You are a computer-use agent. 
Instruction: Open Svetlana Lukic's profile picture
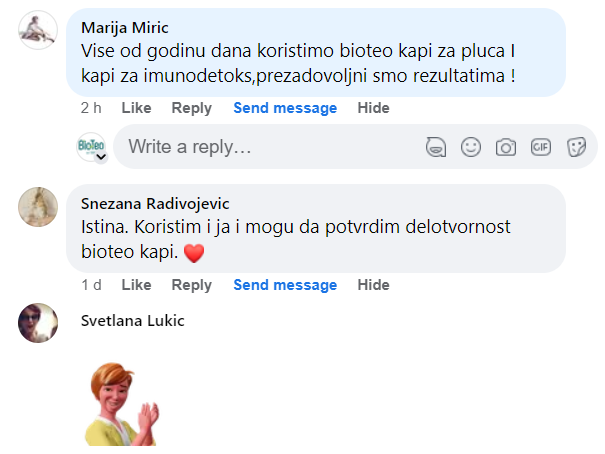tap(38, 323)
